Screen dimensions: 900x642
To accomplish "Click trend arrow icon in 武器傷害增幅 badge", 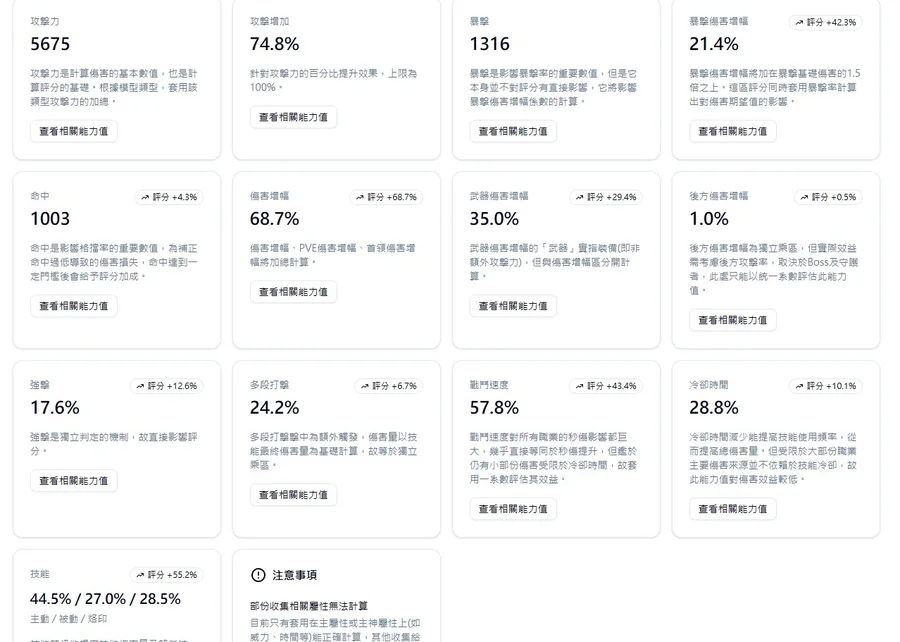I will (579, 197).
